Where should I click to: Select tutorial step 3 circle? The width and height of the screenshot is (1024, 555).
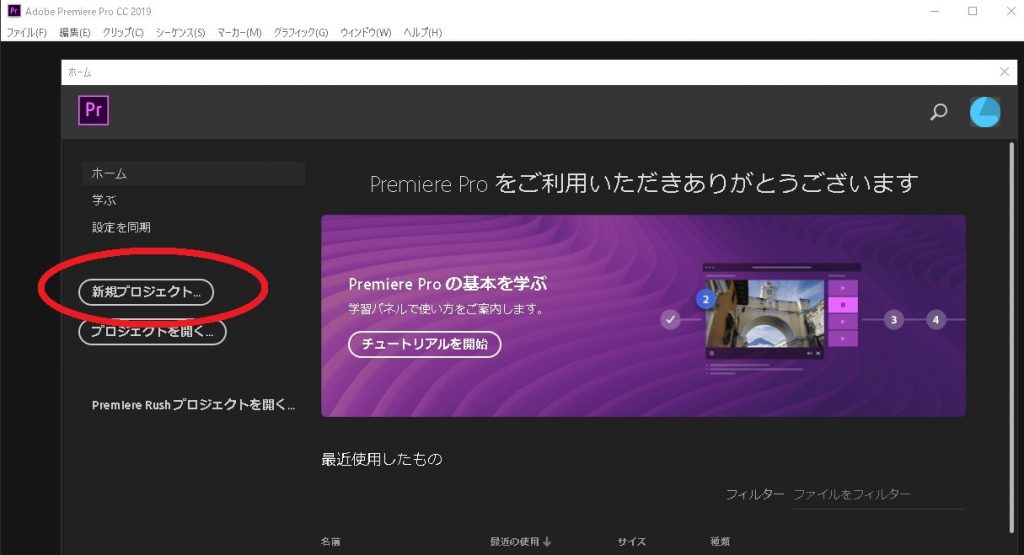tap(893, 319)
